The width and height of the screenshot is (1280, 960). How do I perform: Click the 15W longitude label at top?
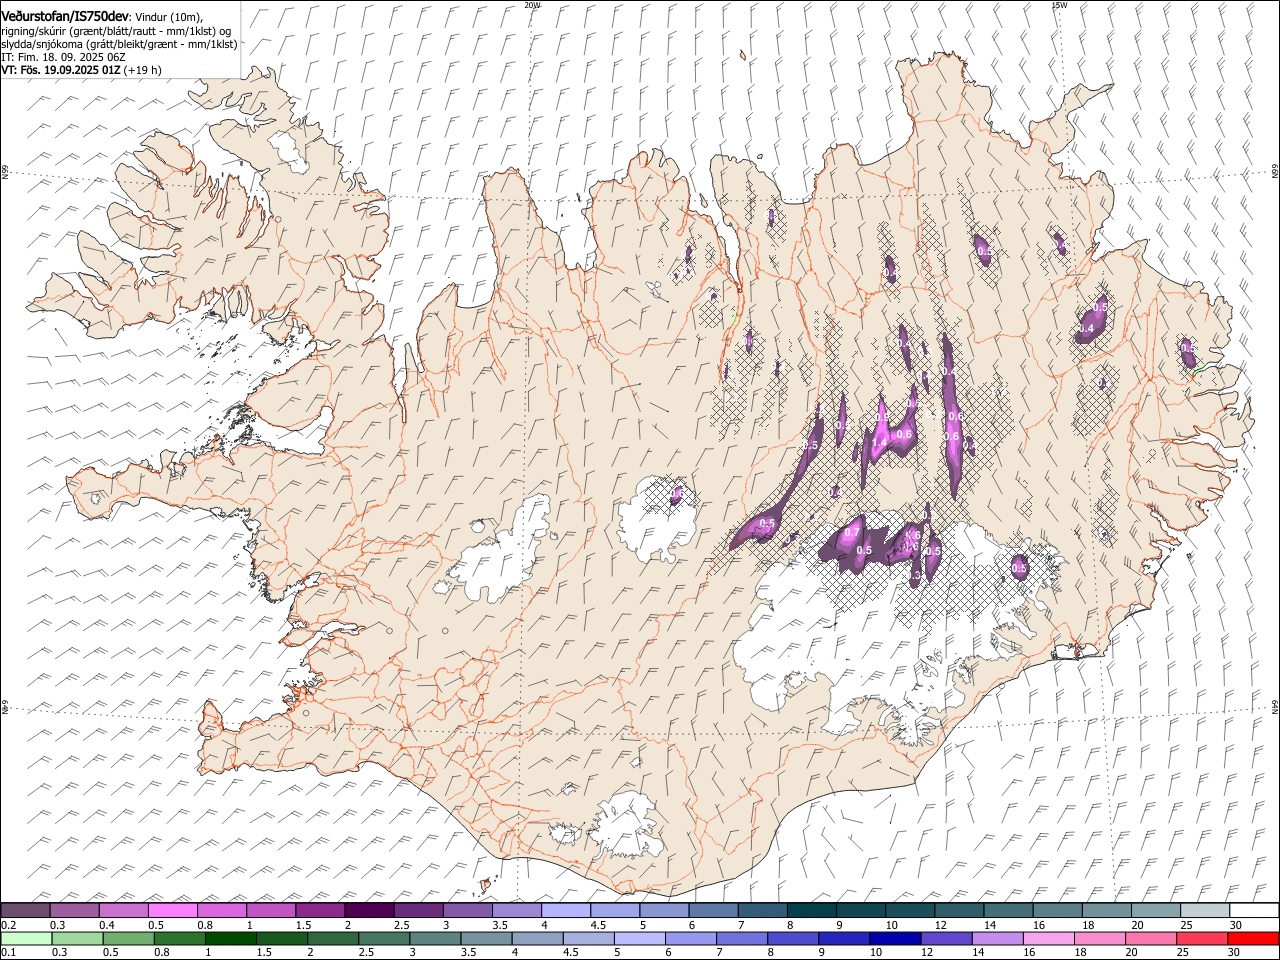tap(1059, 5)
